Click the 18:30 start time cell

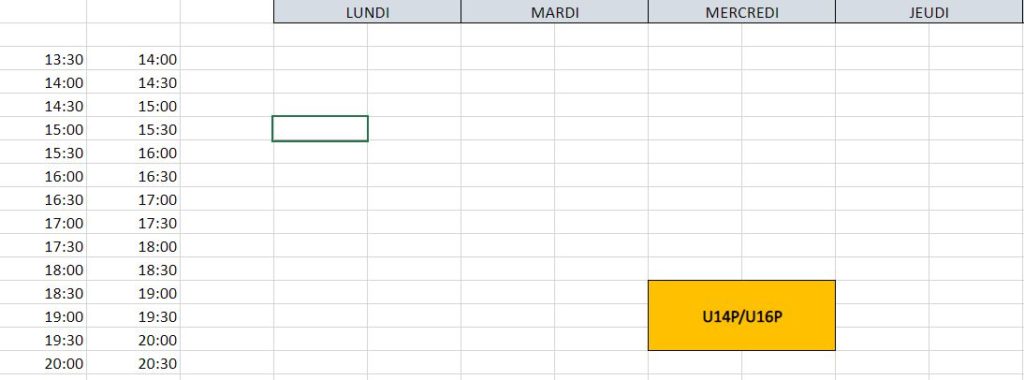tap(43, 294)
